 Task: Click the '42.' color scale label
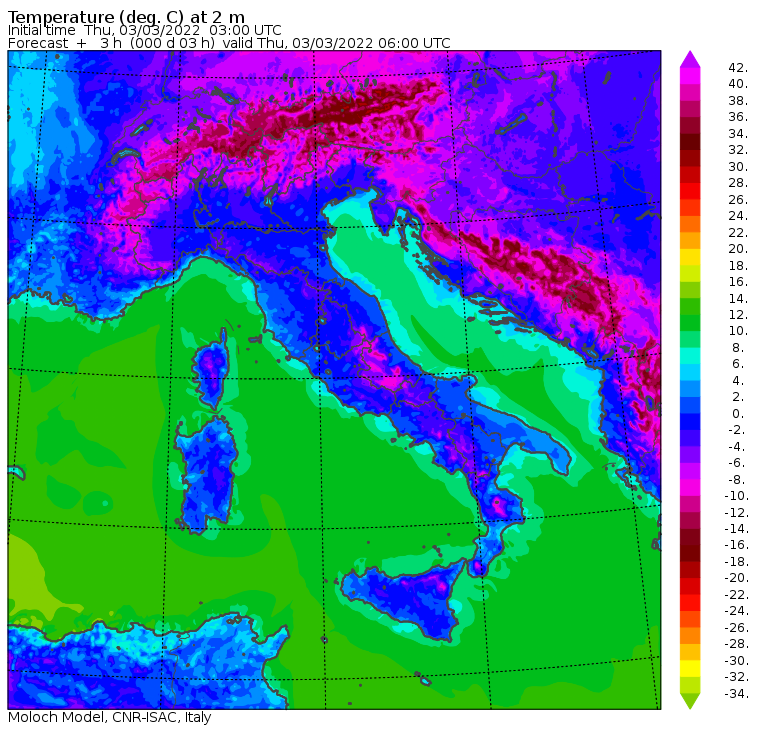click(x=738, y=67)
